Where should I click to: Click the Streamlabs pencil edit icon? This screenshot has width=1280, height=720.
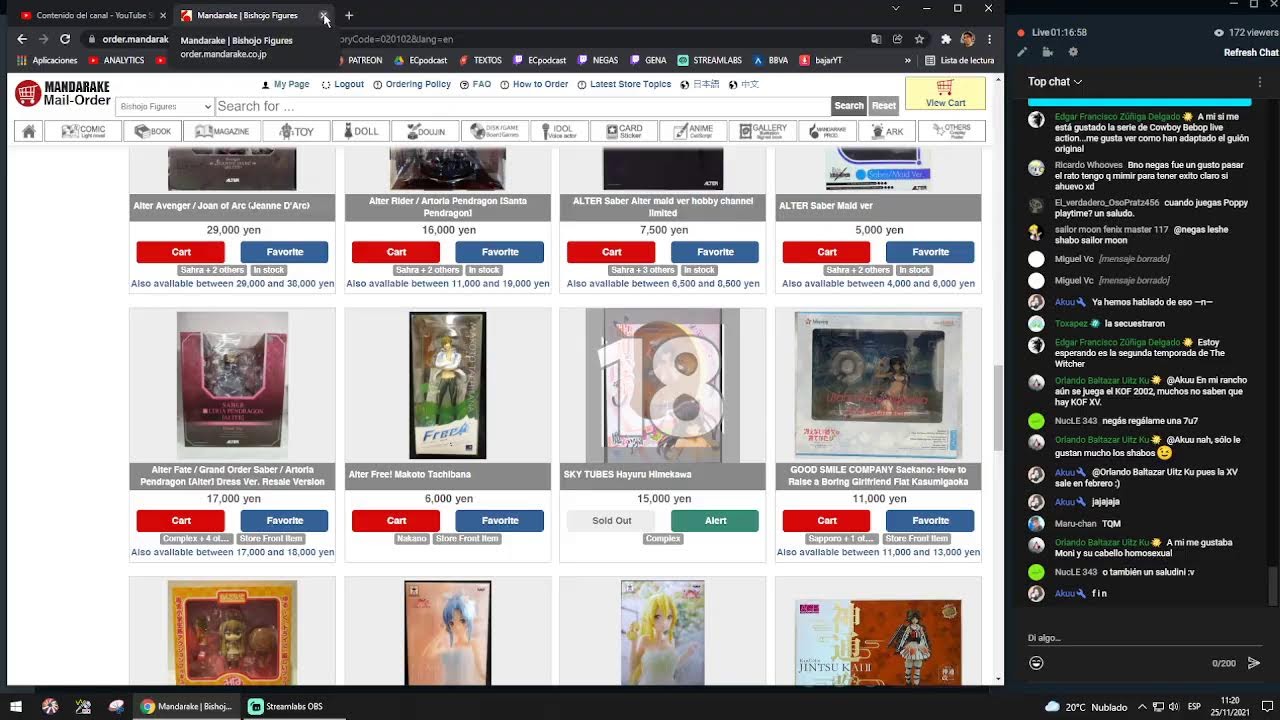pyautogui.click(x=1022, y=52)
